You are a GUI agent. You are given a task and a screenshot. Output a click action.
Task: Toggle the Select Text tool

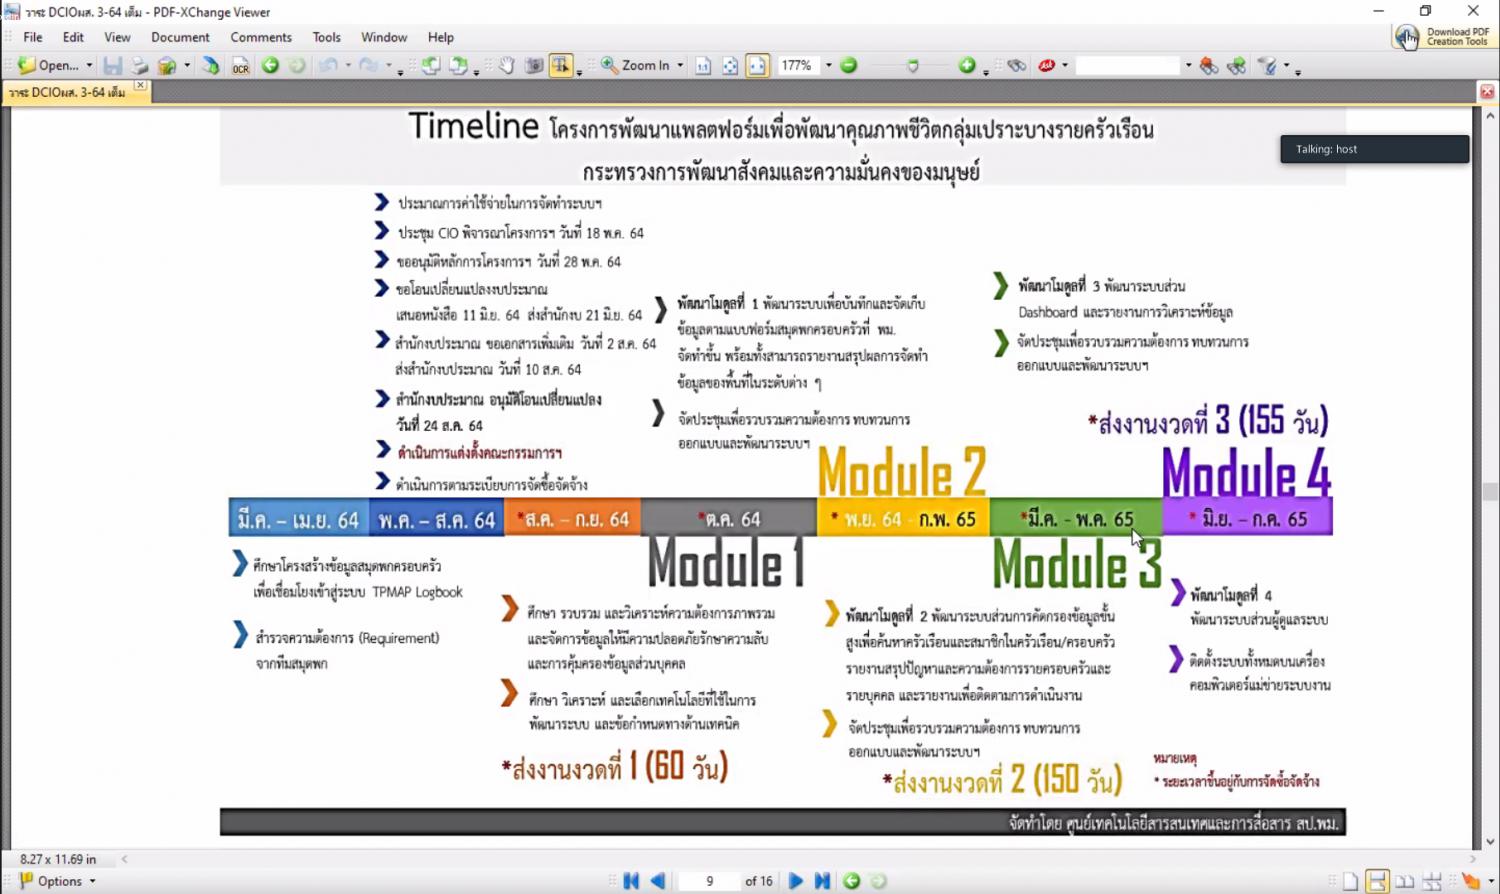pos(561,65)
